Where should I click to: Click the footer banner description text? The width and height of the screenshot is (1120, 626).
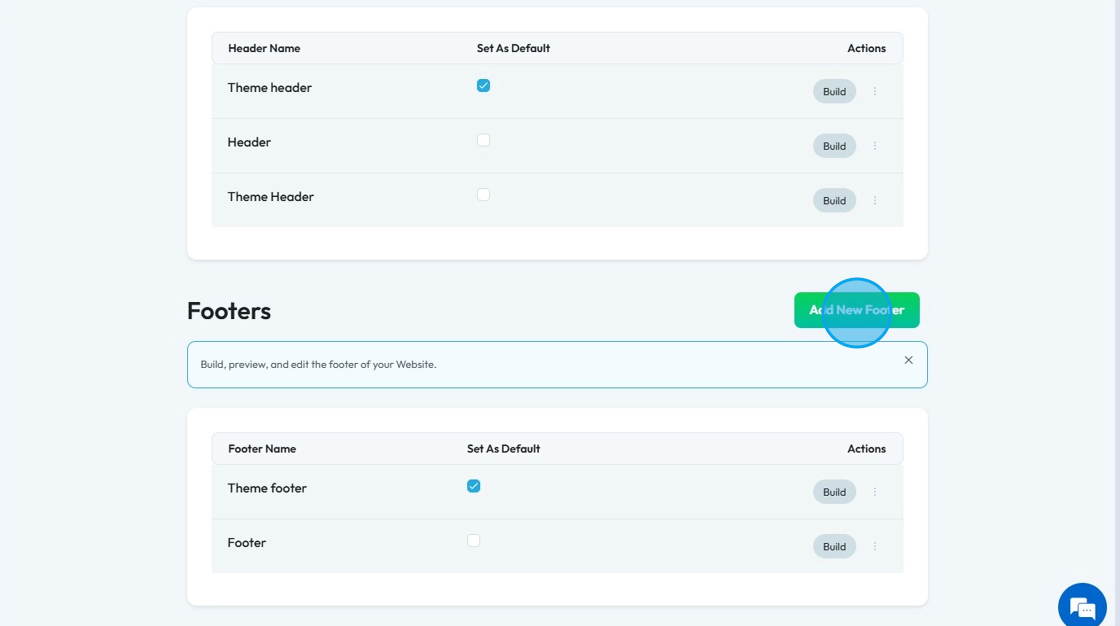pyautogui.click(x=318, y=364)
